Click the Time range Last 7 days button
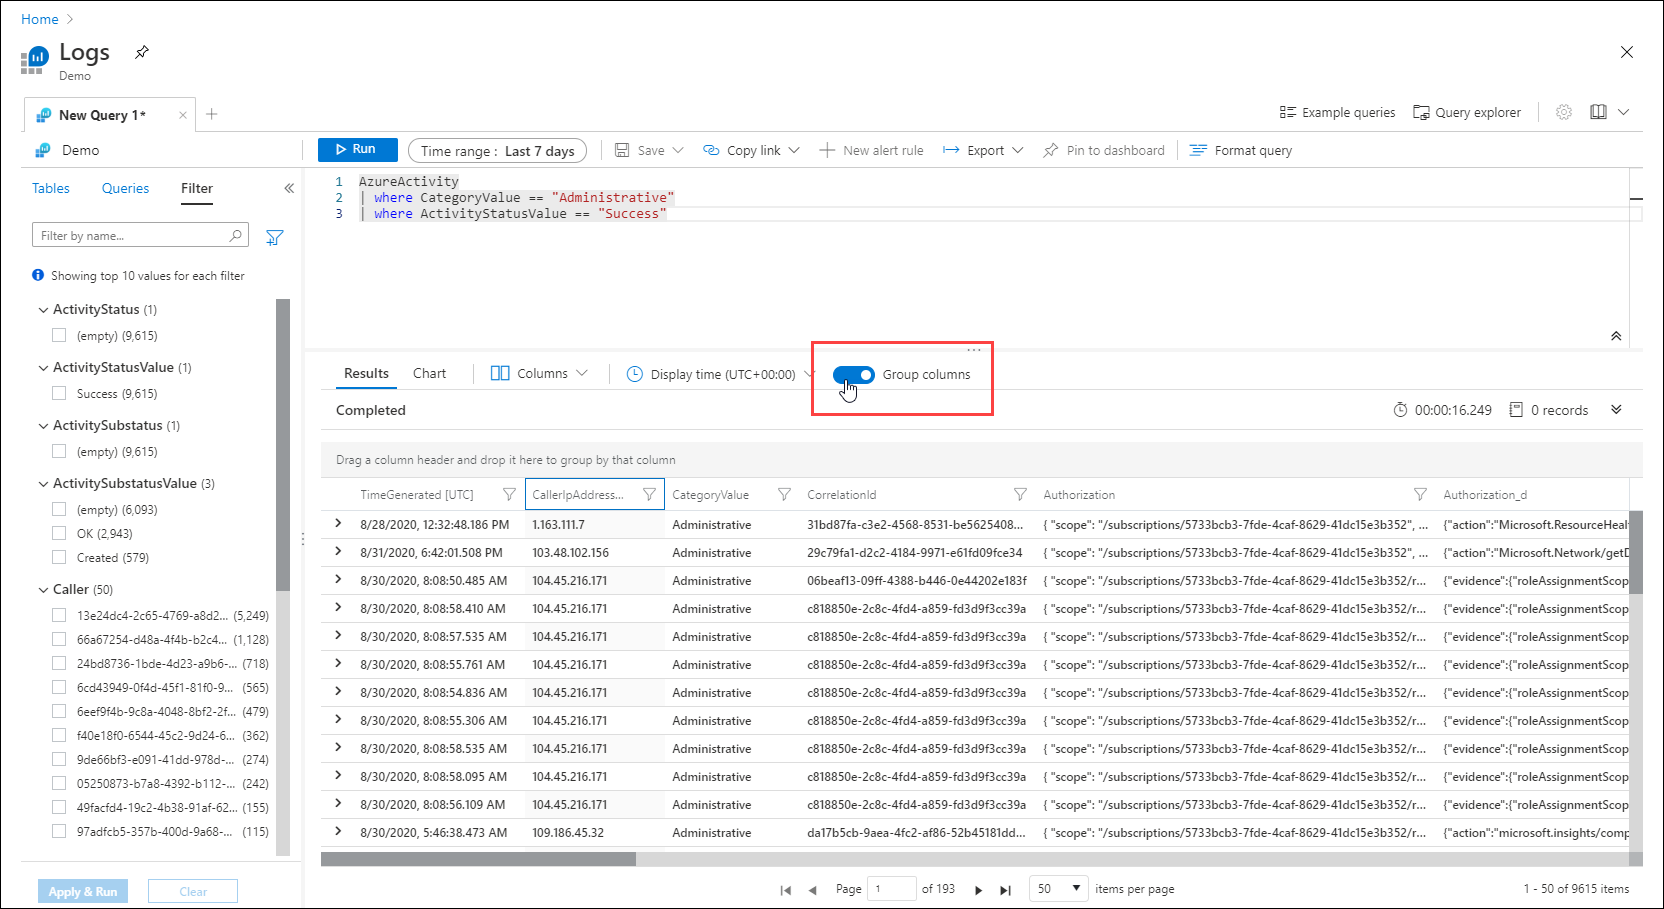This screenshot has width=1664, height=909. click(x=497, y=150)
